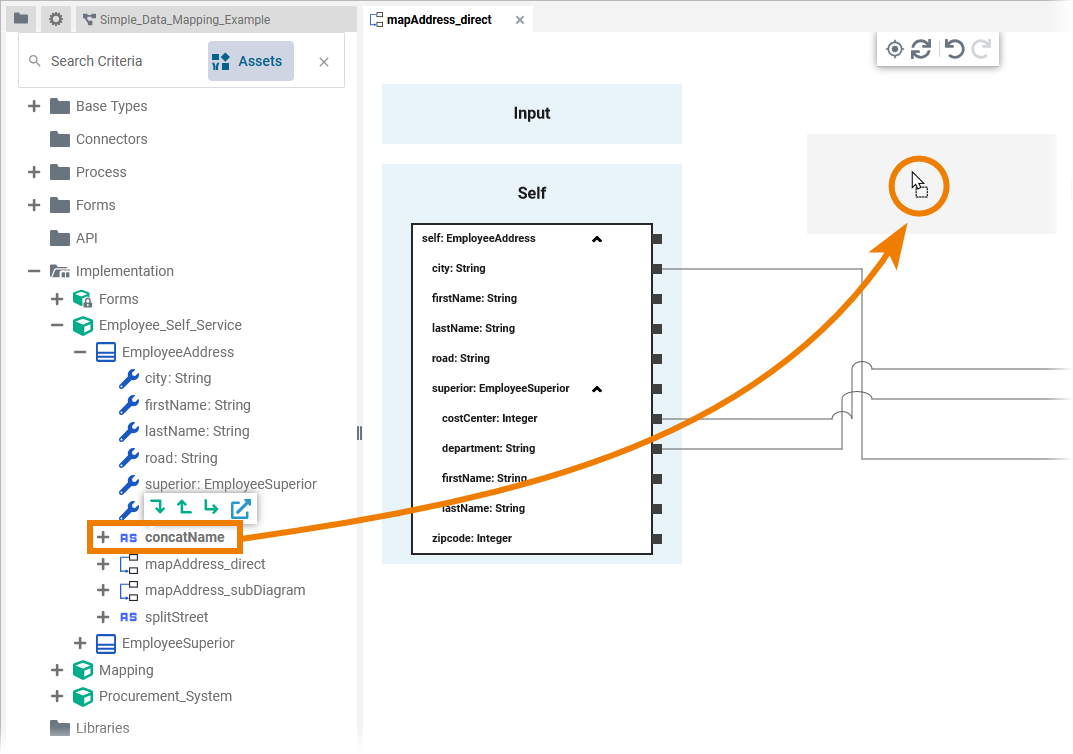Close the mapAddress_direct tab
This screenshot has width=1073, height=754.
[519, 20]
